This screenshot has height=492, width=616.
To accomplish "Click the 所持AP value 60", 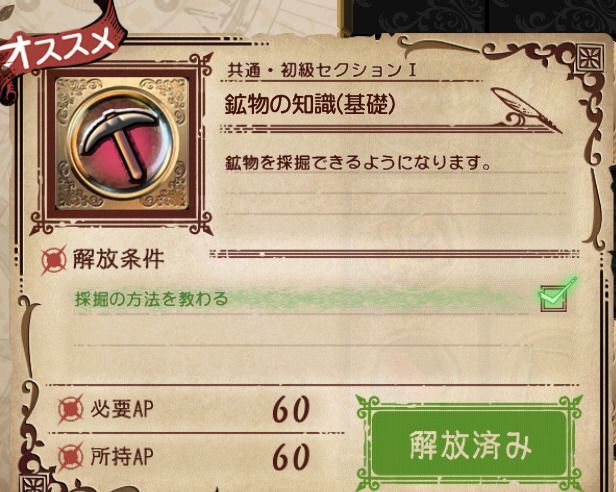I will pyautogui.click(x=291, y=457).
